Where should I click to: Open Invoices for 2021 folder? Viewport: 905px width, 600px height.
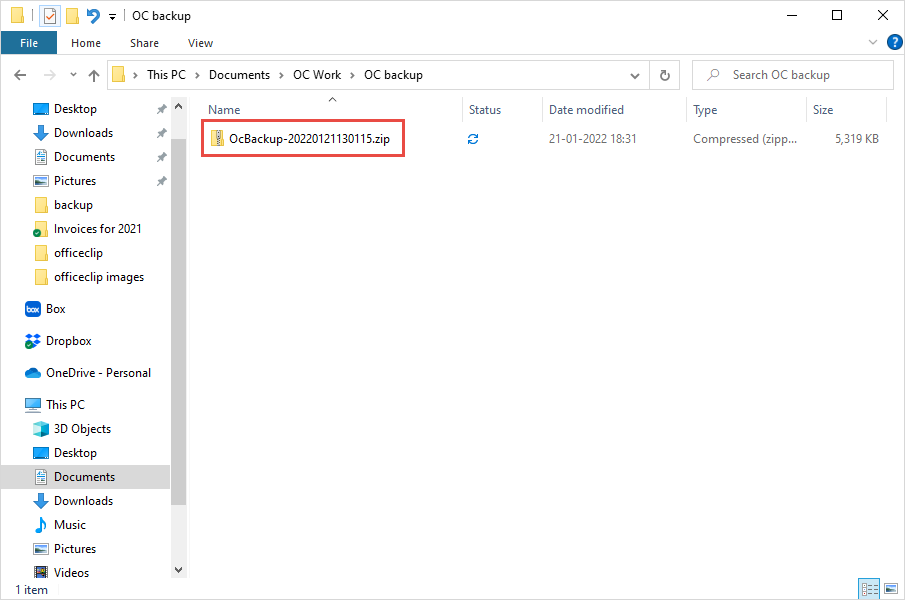(98, 229)
